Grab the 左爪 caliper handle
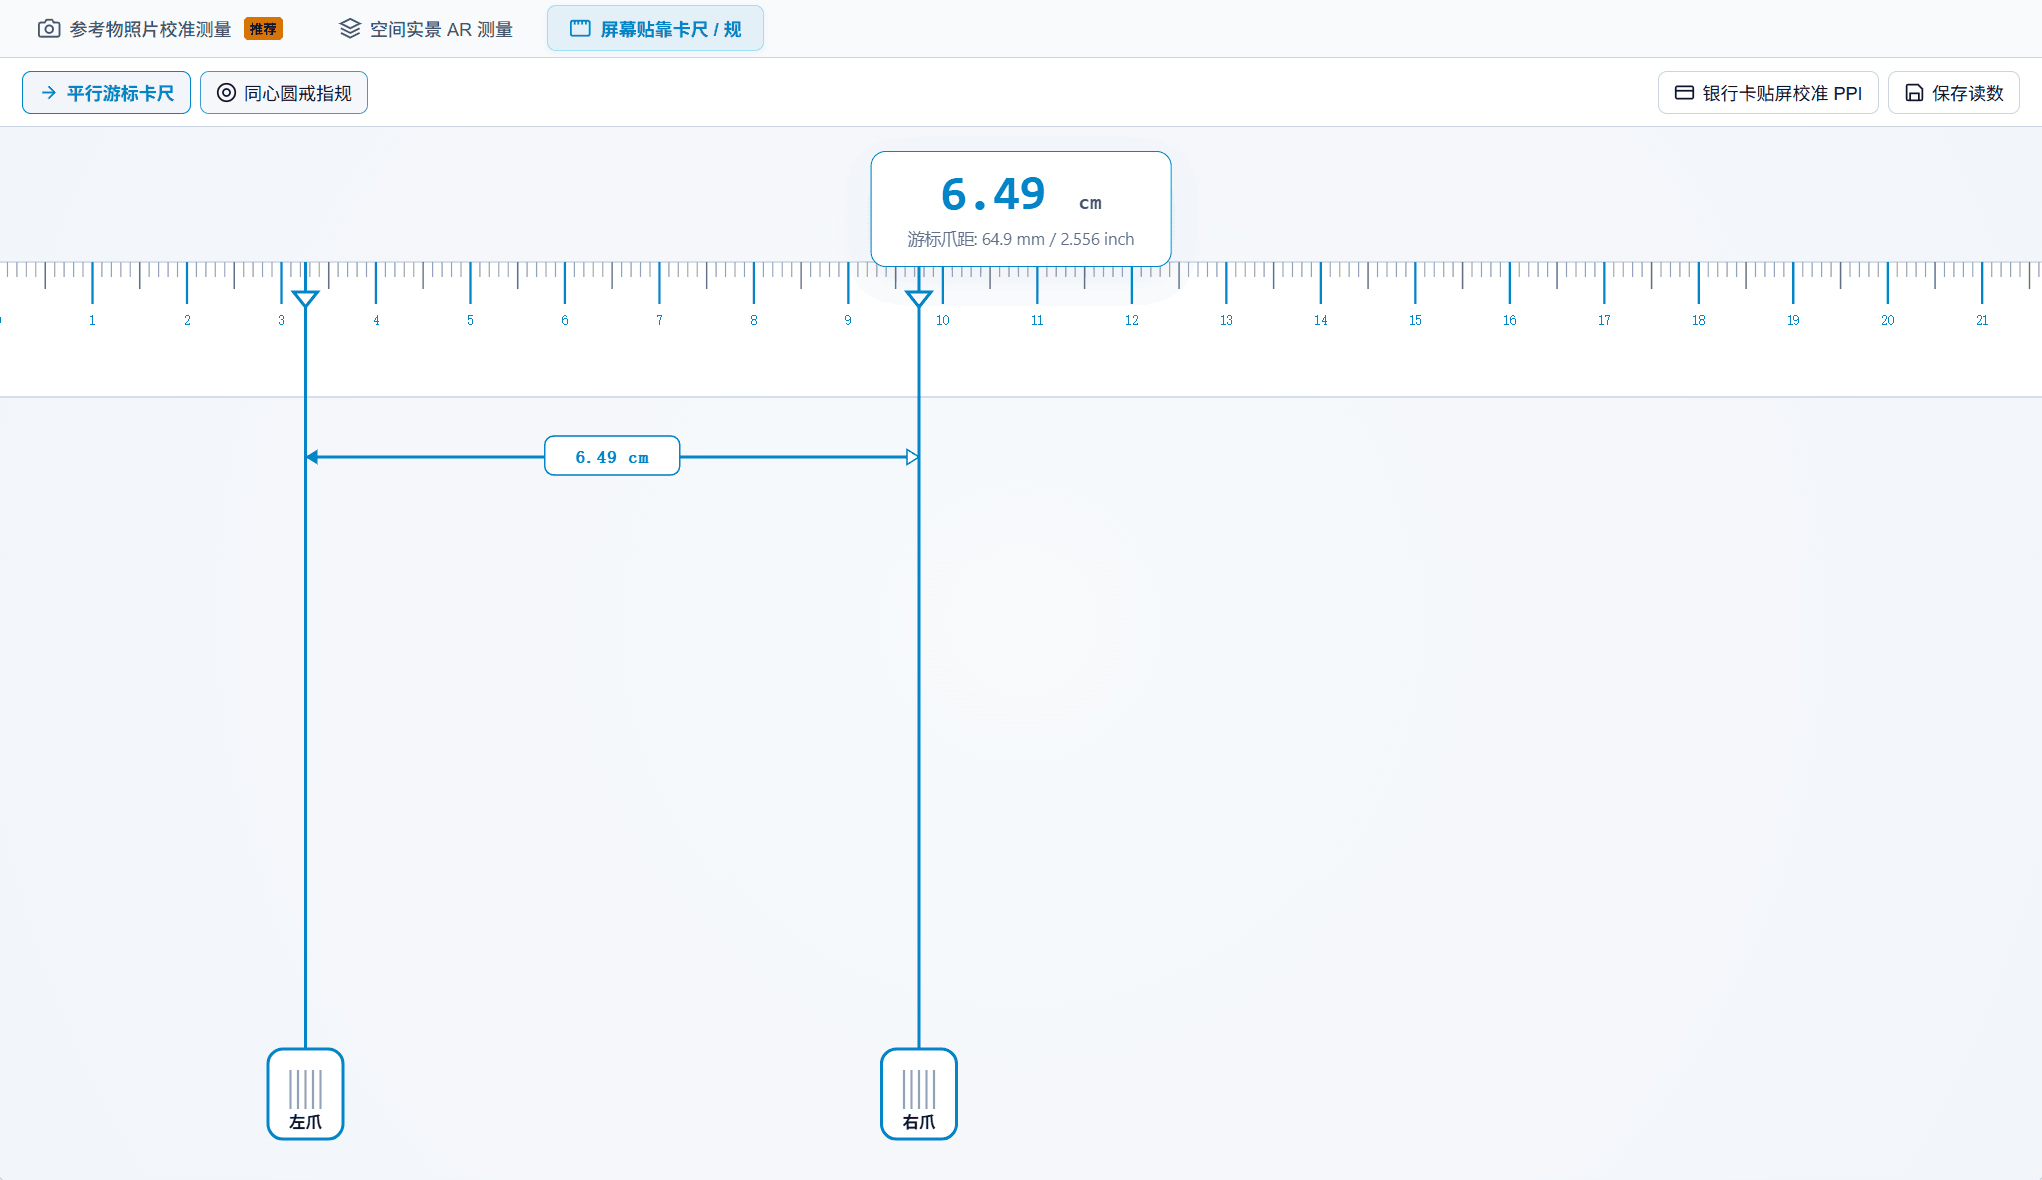This screenshot has width=2042, height=1180. coord(305,1094)
